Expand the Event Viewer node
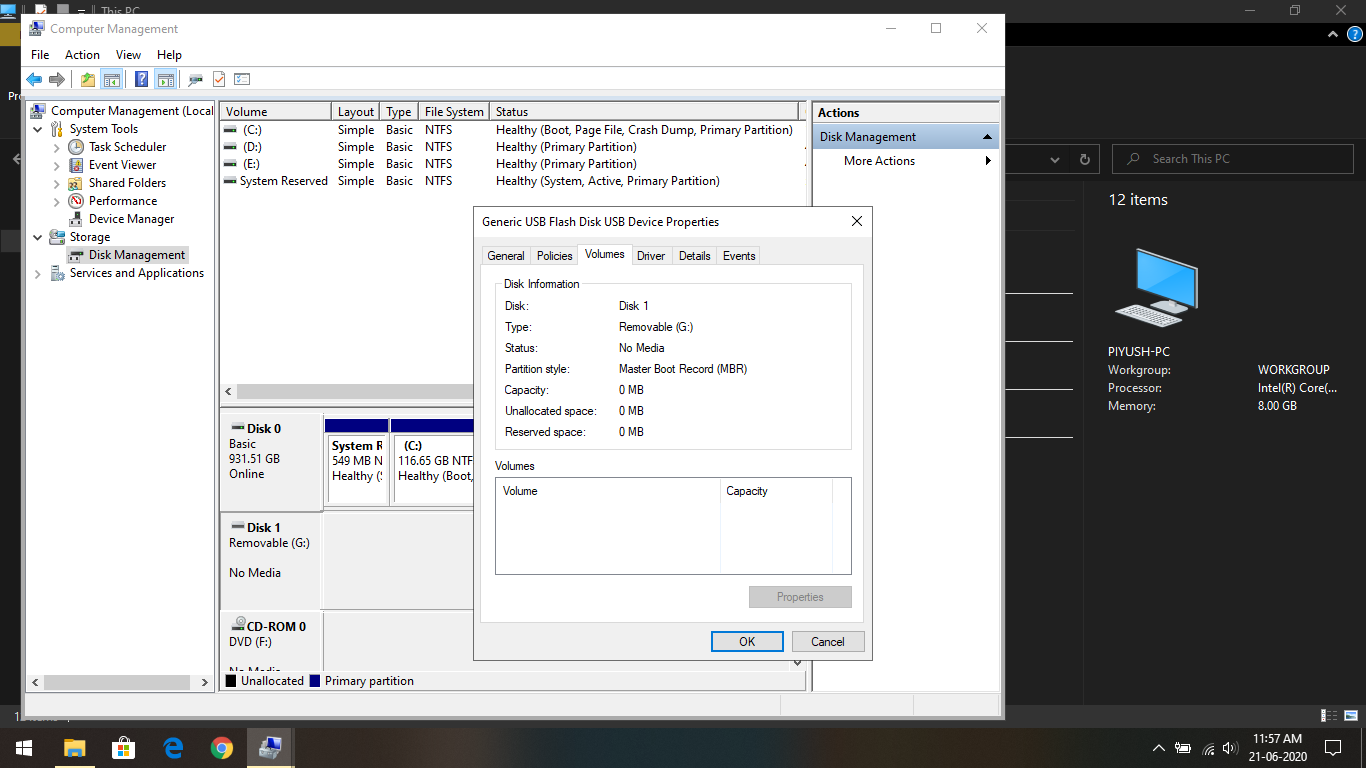Image resolution: width=1366 pixels, height=768 pixels. 57,165
